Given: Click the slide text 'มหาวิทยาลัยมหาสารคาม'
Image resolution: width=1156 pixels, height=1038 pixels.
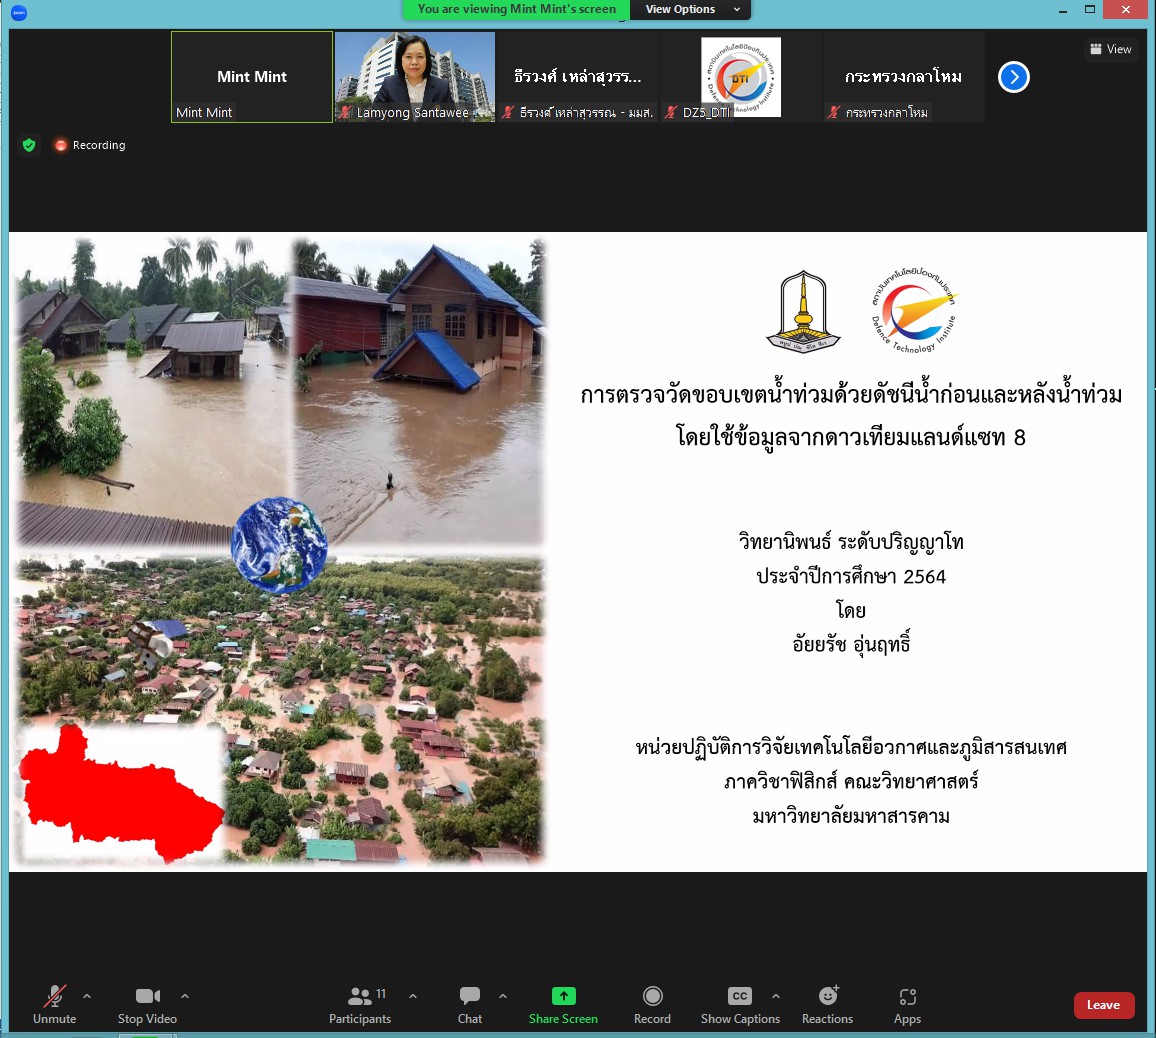Looking at the screenshot, I should (x=851, y=816).
